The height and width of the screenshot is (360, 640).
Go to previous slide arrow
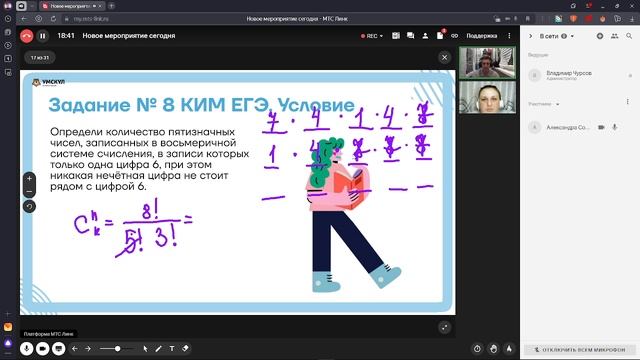click(x=75, y=349)
